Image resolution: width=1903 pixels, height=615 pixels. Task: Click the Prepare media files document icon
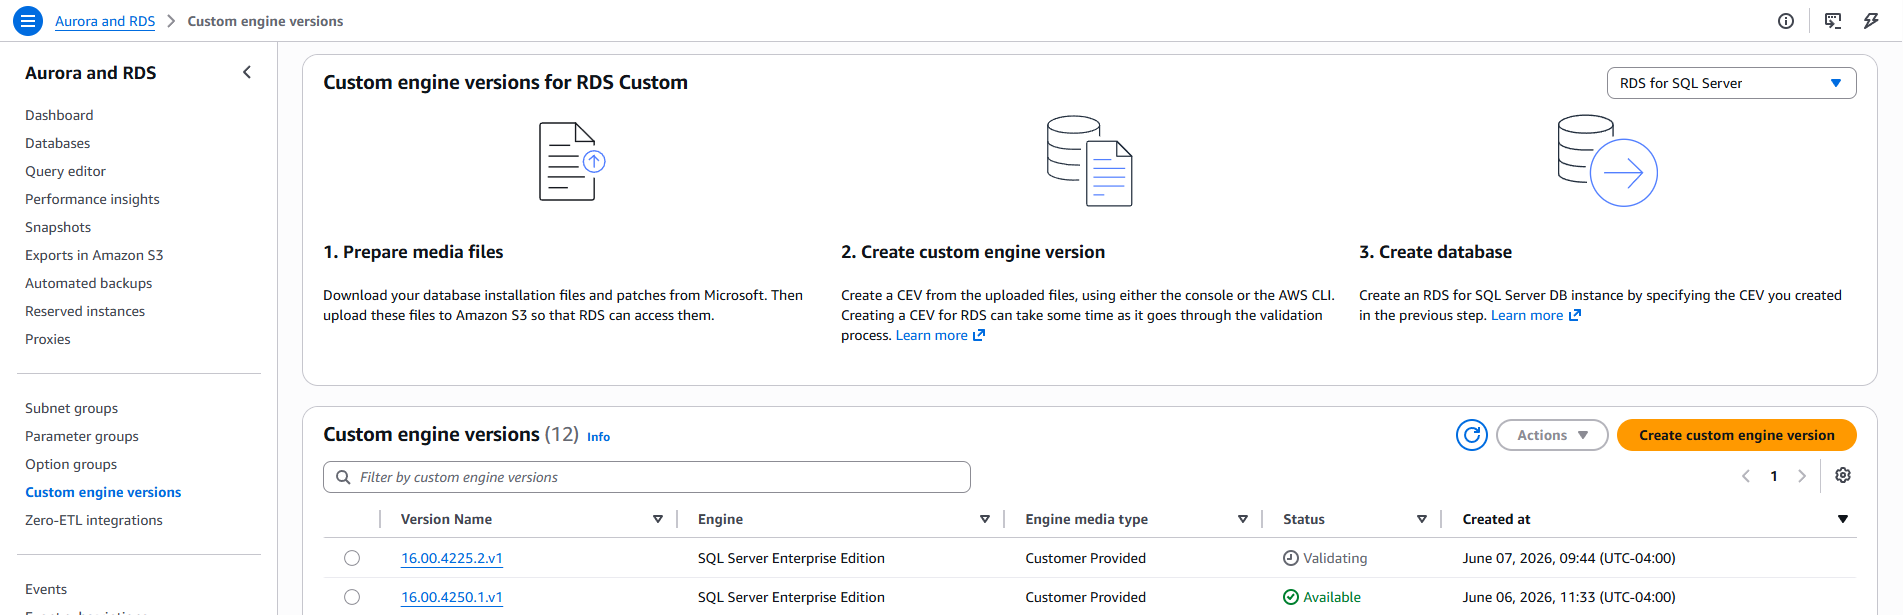click(572, 161)
